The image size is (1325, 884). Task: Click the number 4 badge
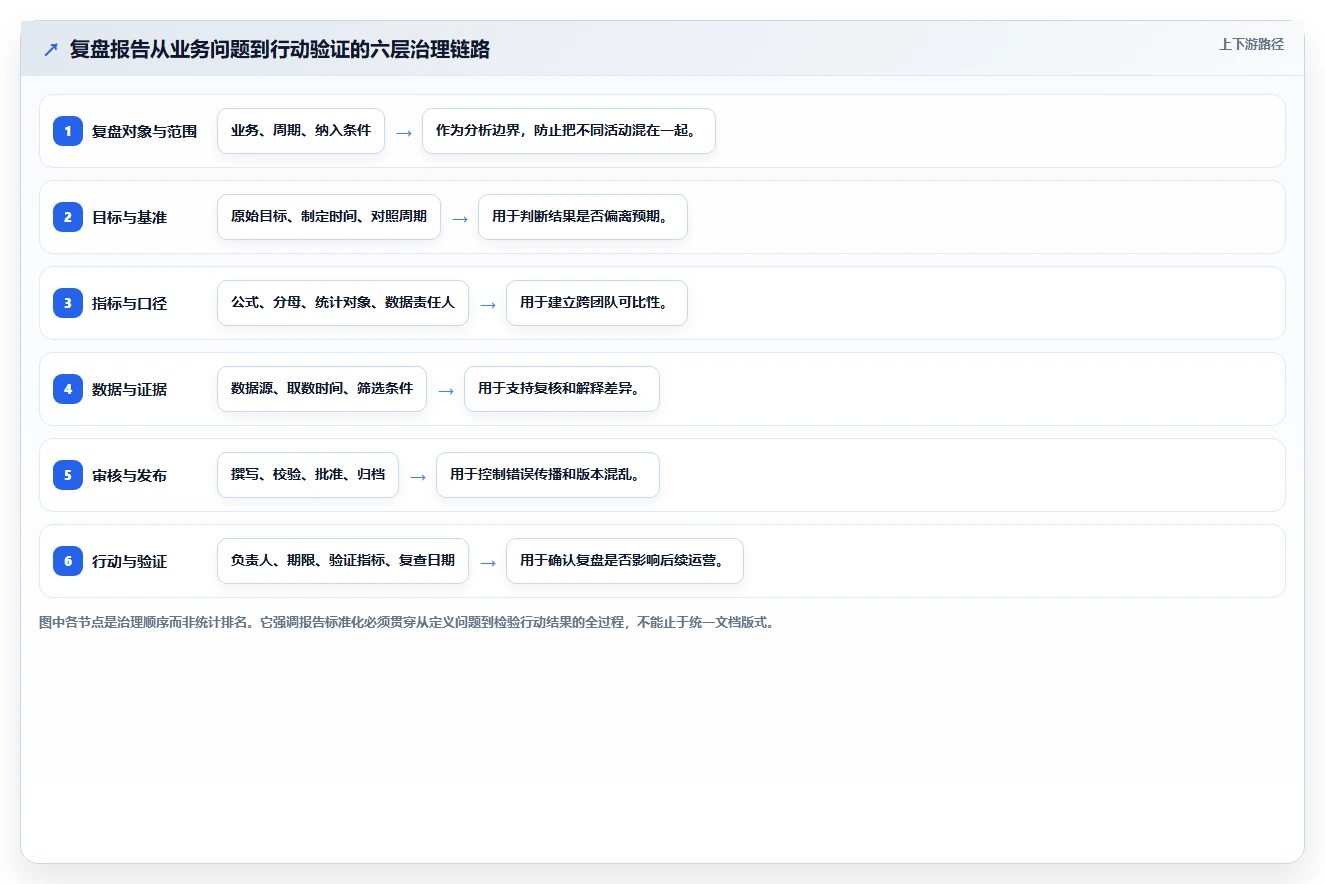(68, 389)
